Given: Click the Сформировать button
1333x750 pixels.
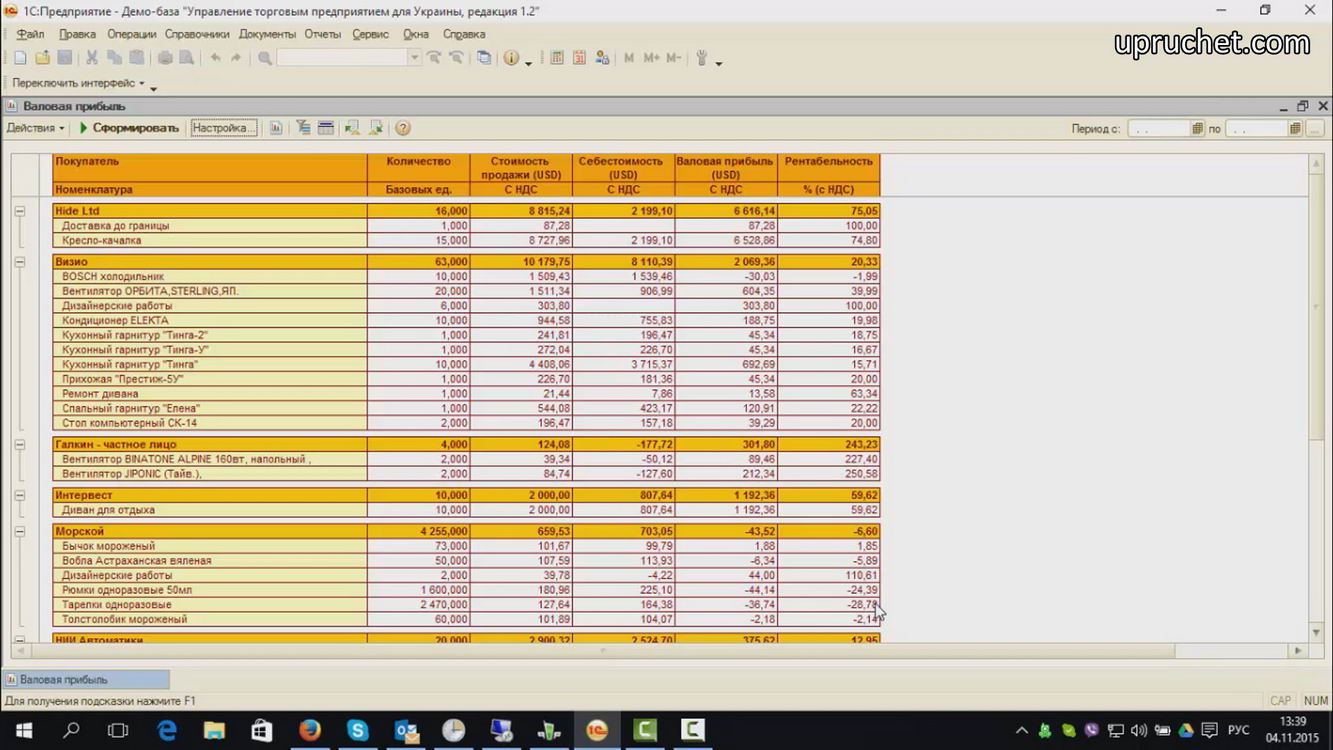Looking at the screenshot, I should click(x=128, y=128).
